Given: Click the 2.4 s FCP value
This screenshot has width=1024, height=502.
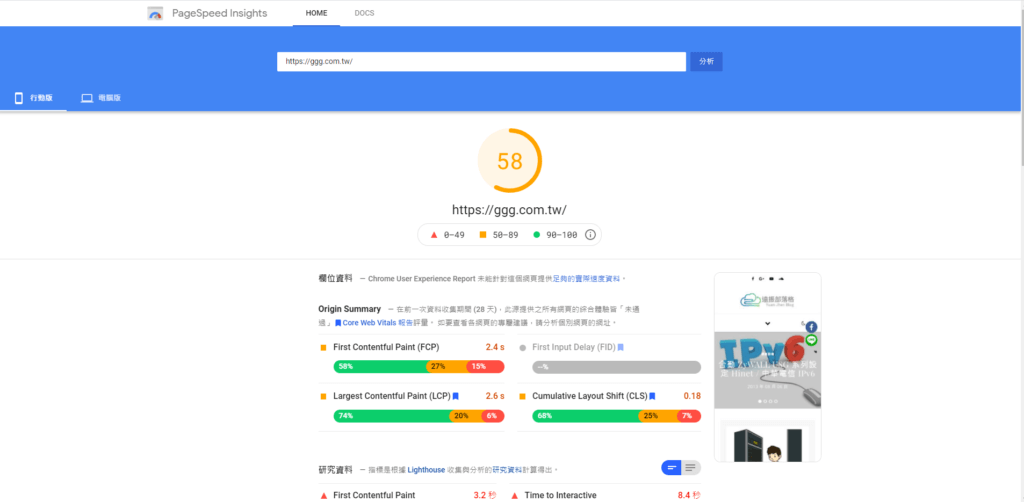Looking at the screenshot, I should coord(495,347).
